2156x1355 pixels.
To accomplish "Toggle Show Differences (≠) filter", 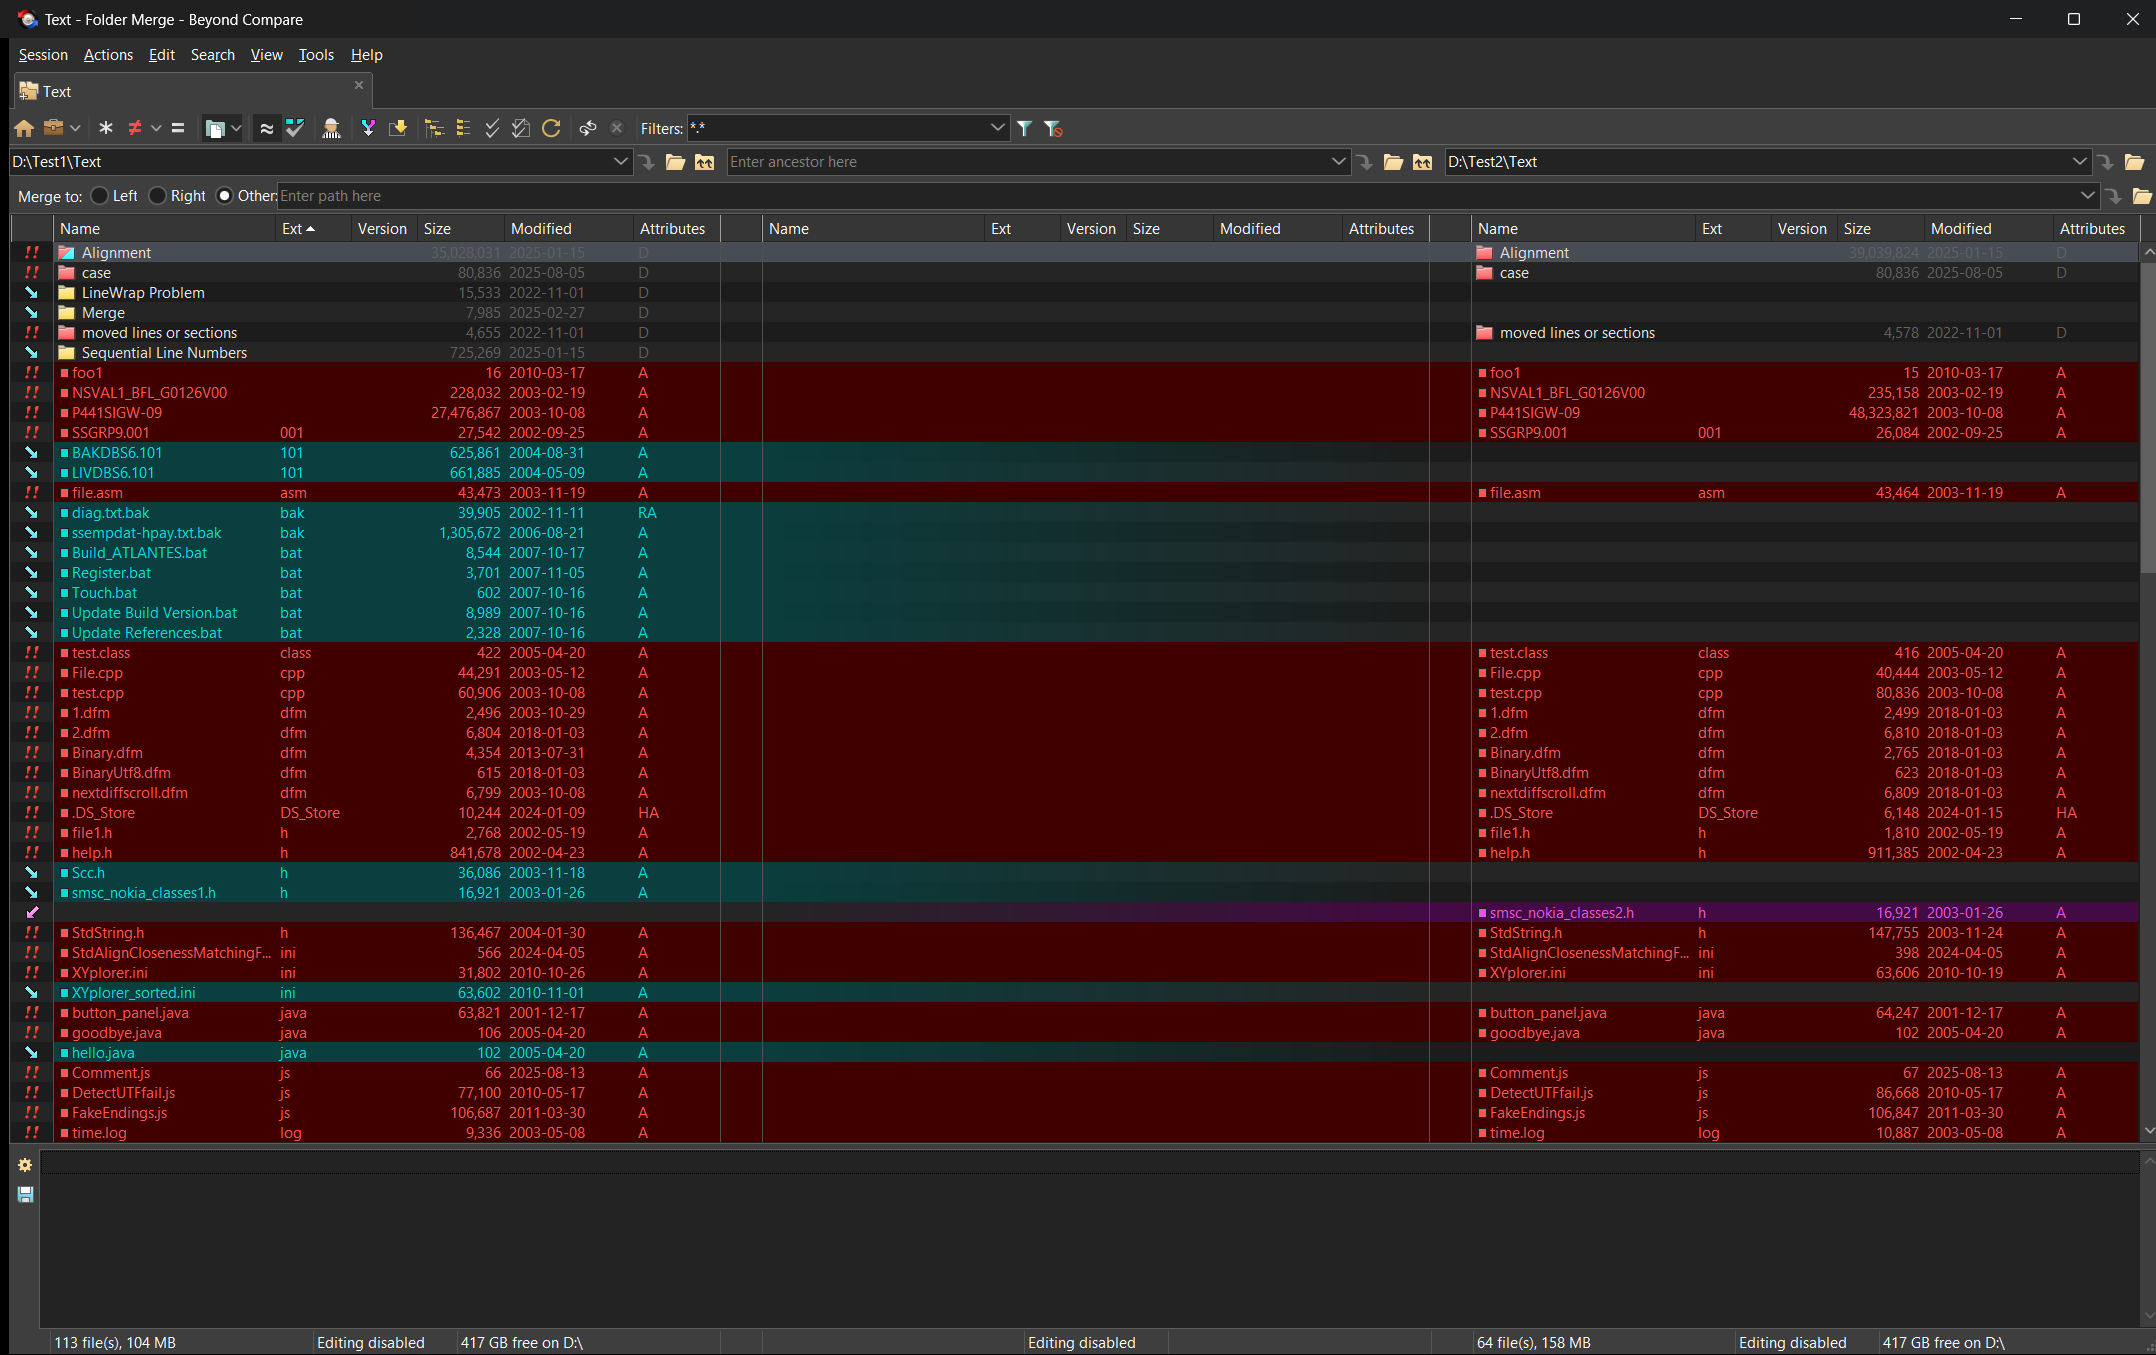I will tap(135, 128).
